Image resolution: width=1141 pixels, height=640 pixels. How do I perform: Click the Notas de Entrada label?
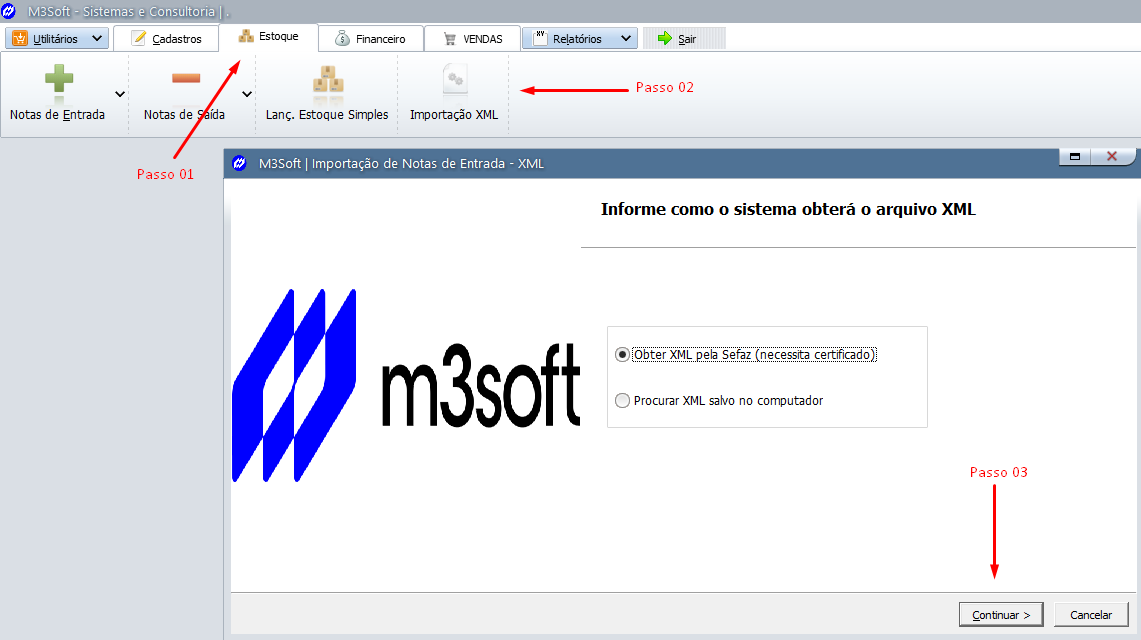(x=57, y=115)
